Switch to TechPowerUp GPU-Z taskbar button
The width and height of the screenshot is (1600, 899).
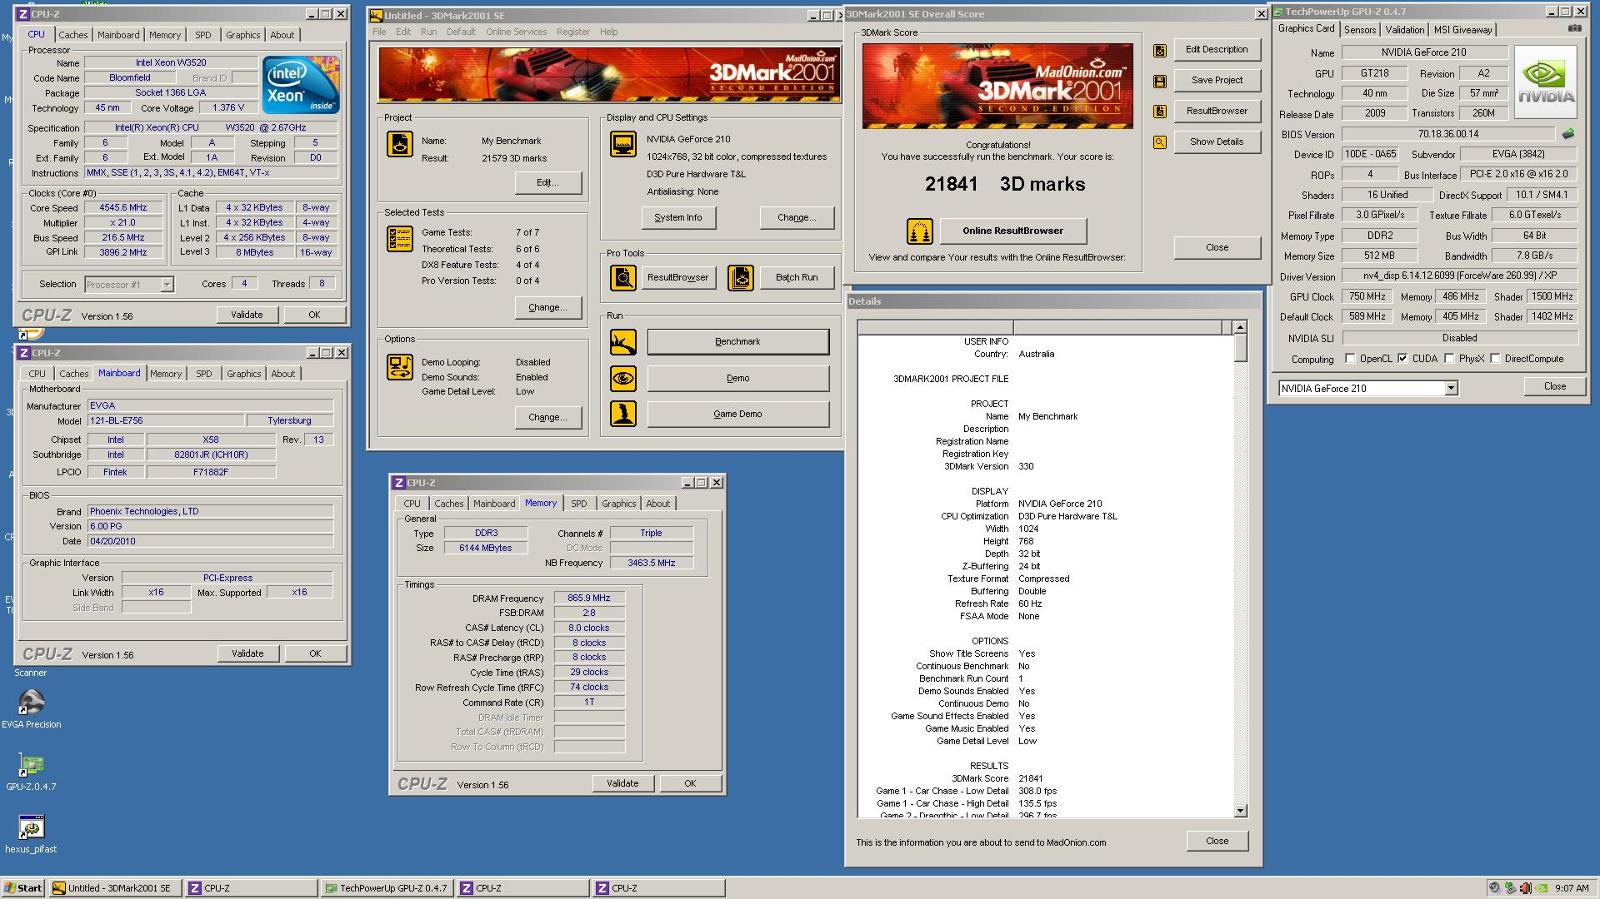coord(386,888)
